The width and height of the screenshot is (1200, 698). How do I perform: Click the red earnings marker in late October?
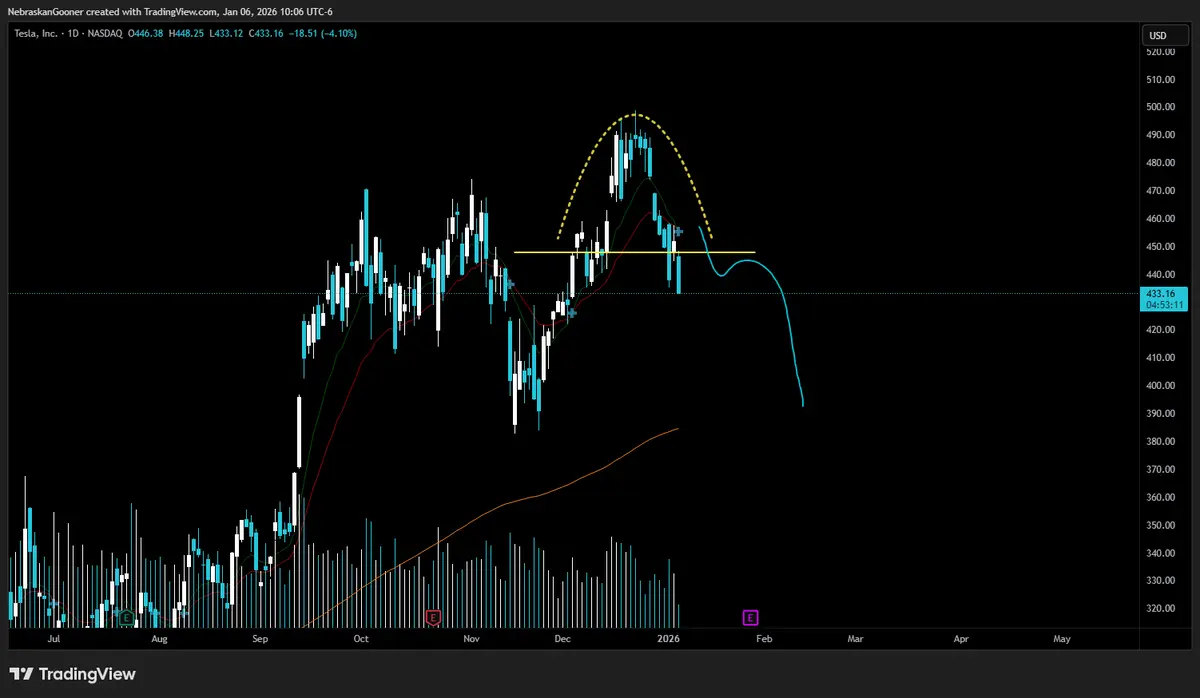pos(433,617)
